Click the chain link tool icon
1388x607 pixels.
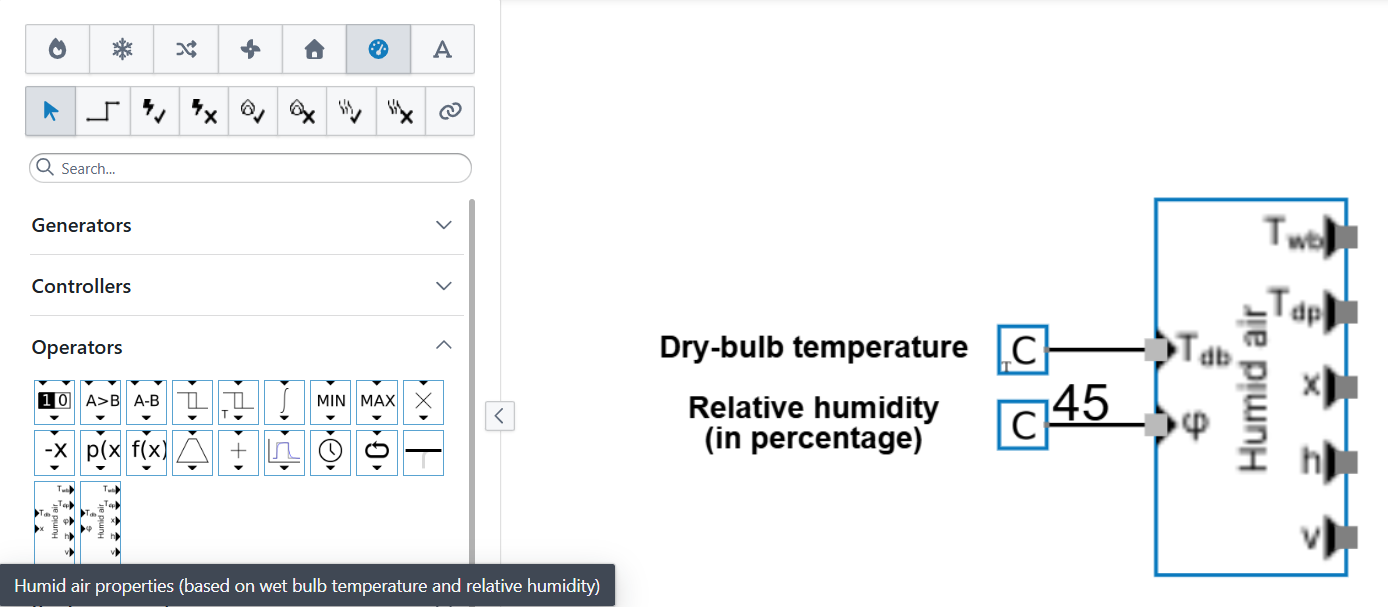(x=450, y=111)
